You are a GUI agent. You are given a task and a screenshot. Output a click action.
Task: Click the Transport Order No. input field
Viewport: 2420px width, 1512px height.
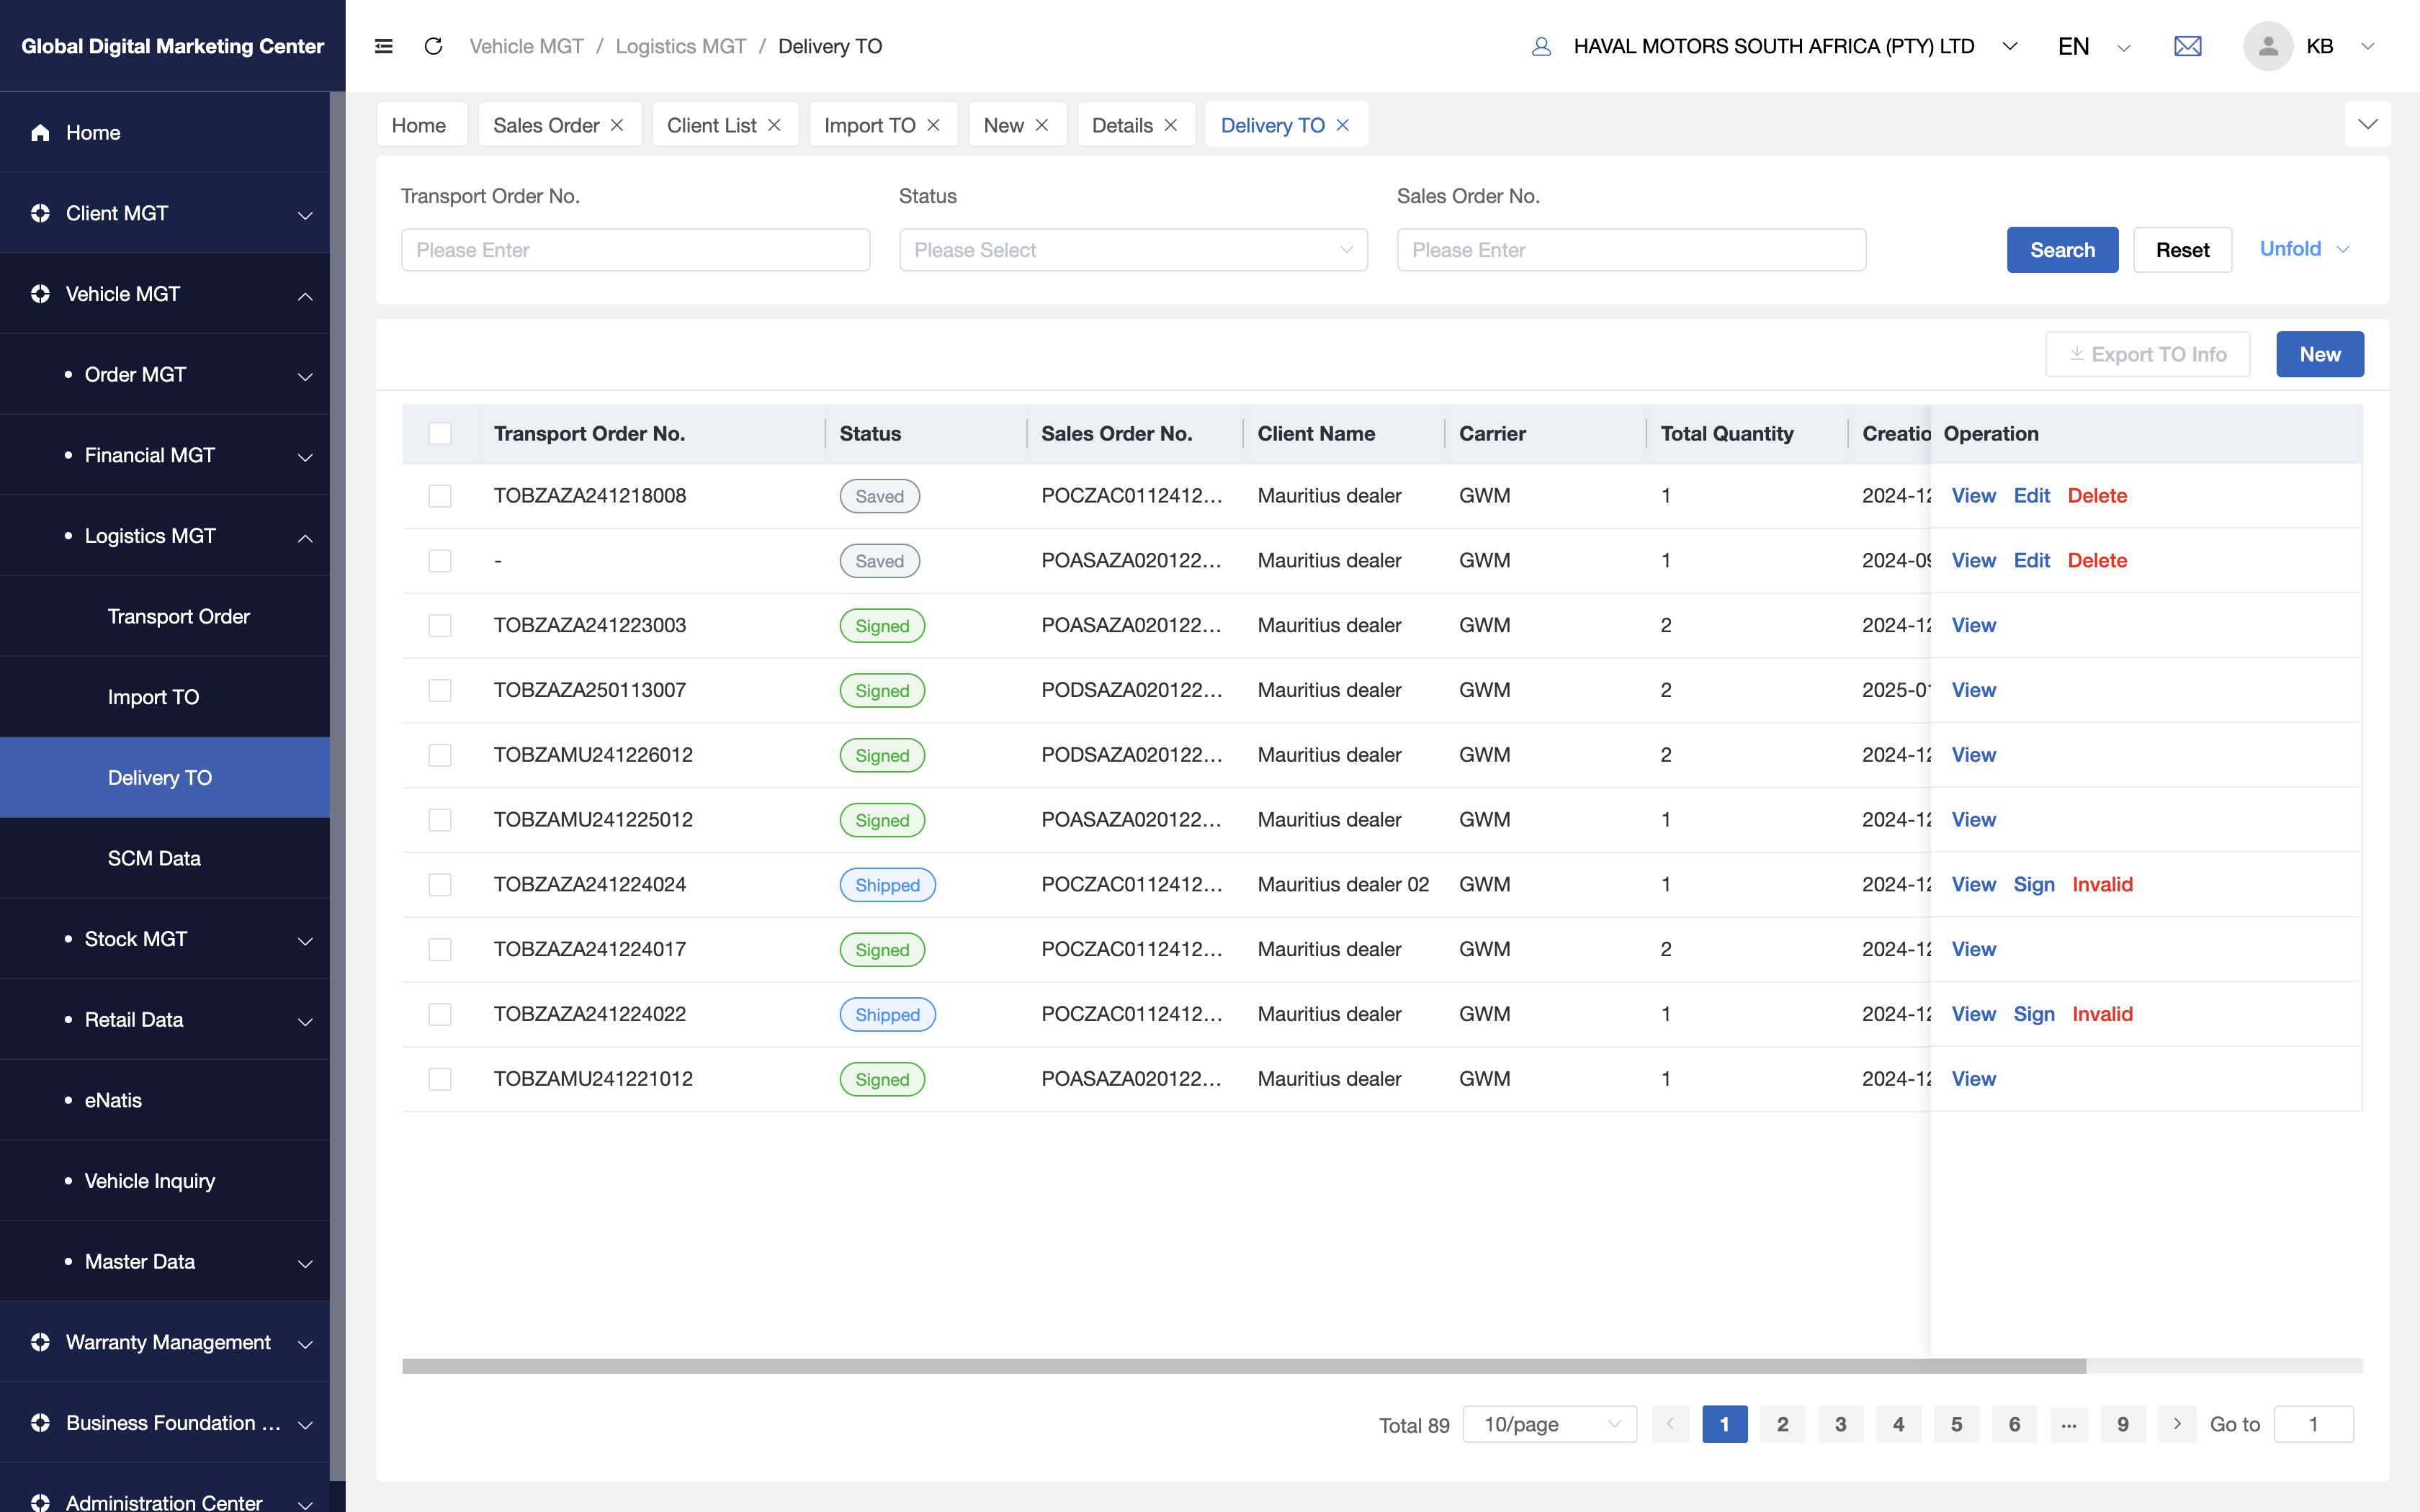click(635, 250)
